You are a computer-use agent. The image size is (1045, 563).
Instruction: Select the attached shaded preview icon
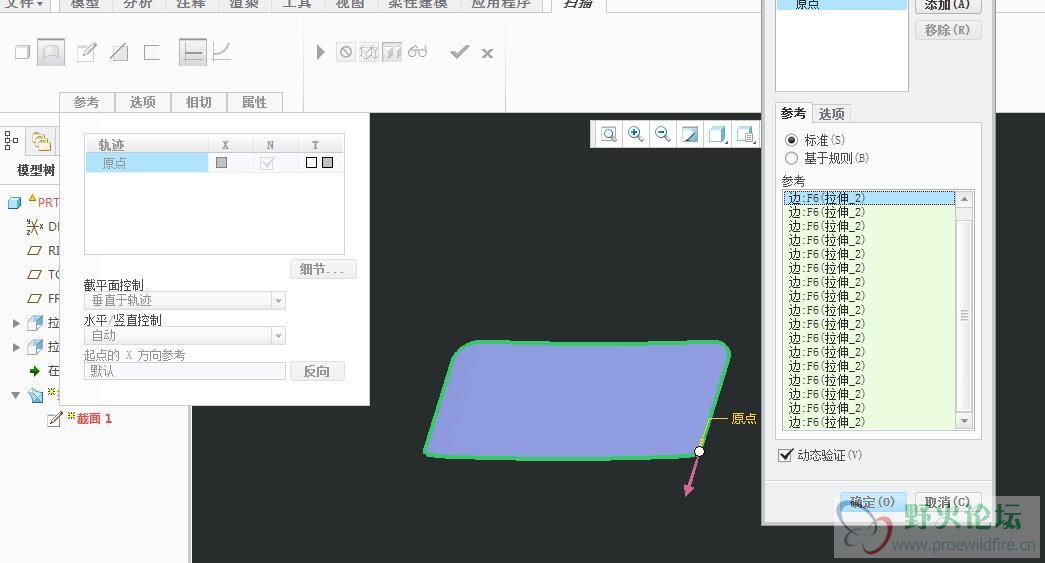coord(392,52)
